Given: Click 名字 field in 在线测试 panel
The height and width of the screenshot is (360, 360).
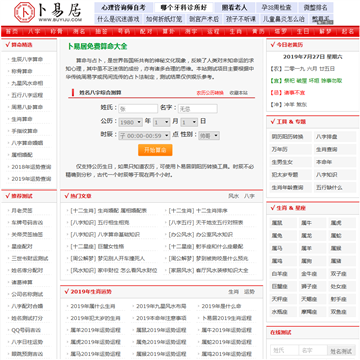Looking at the screenshot, I should pos(313,350).
